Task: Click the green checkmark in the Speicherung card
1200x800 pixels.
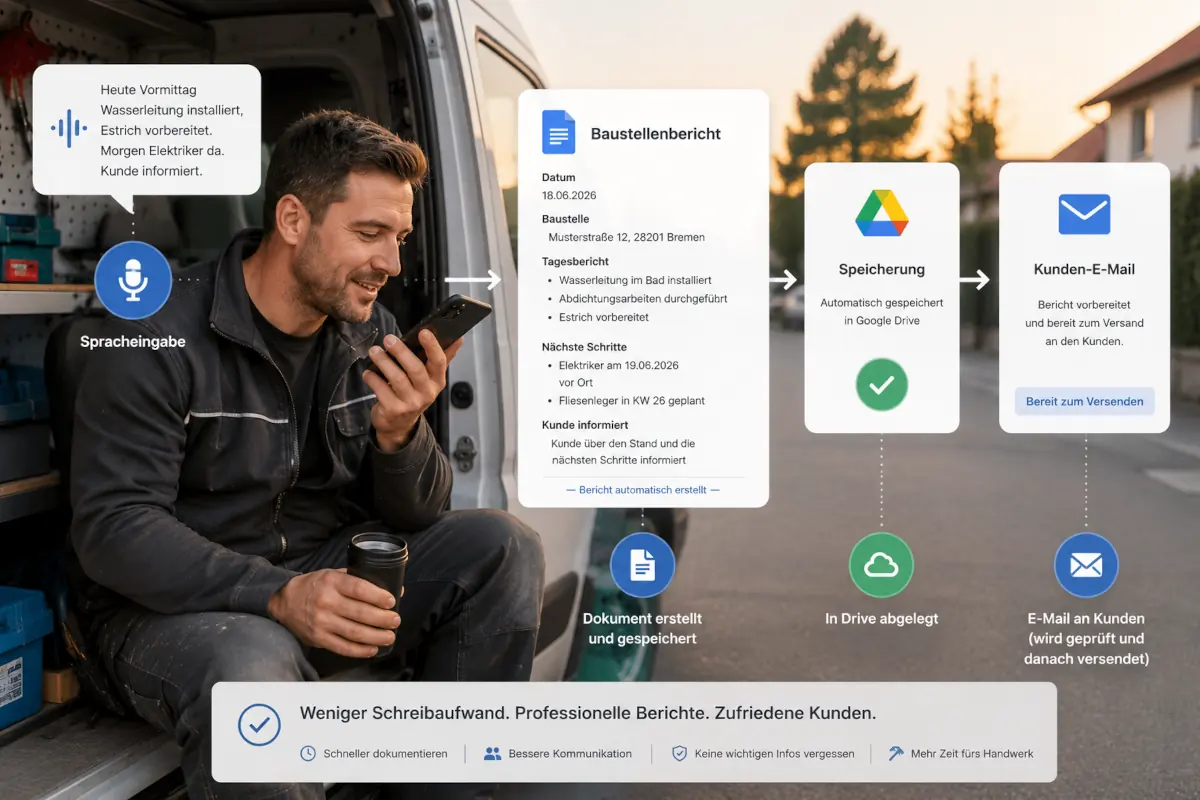Action: coord(881,385)
